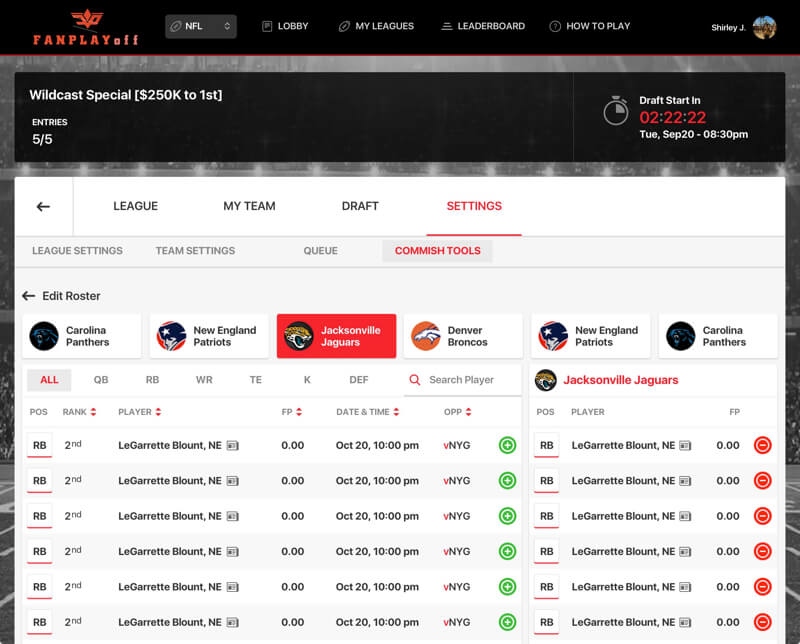The width and height of the screenshot is (800, 644).
Task: Remove third roster player with red minus
Action: coord(762,516)
